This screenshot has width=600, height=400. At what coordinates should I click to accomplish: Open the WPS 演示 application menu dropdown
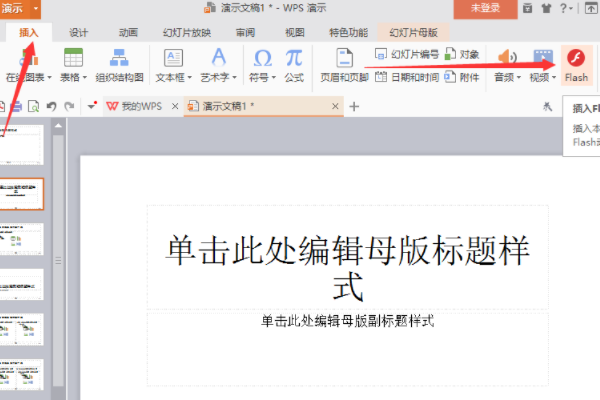tap(36, 8)
